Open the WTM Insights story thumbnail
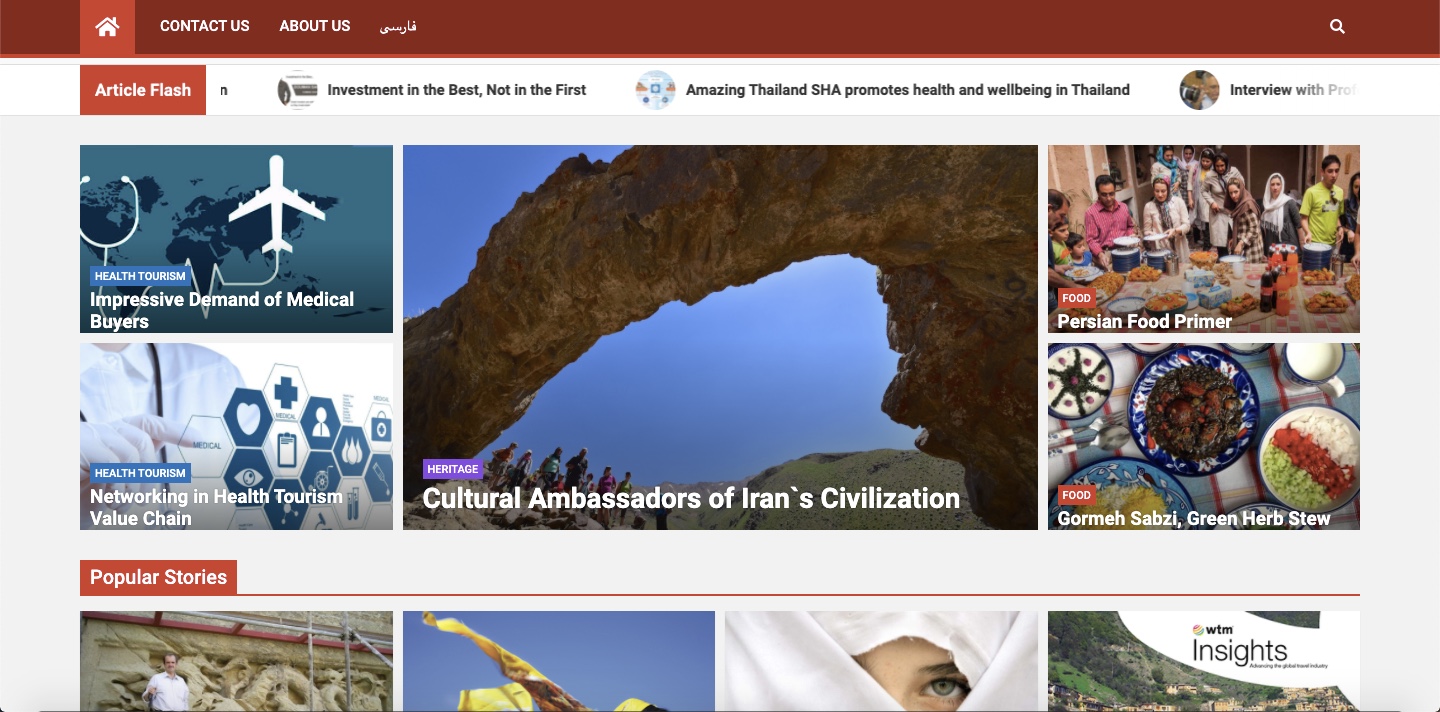 coord(1203,660)
